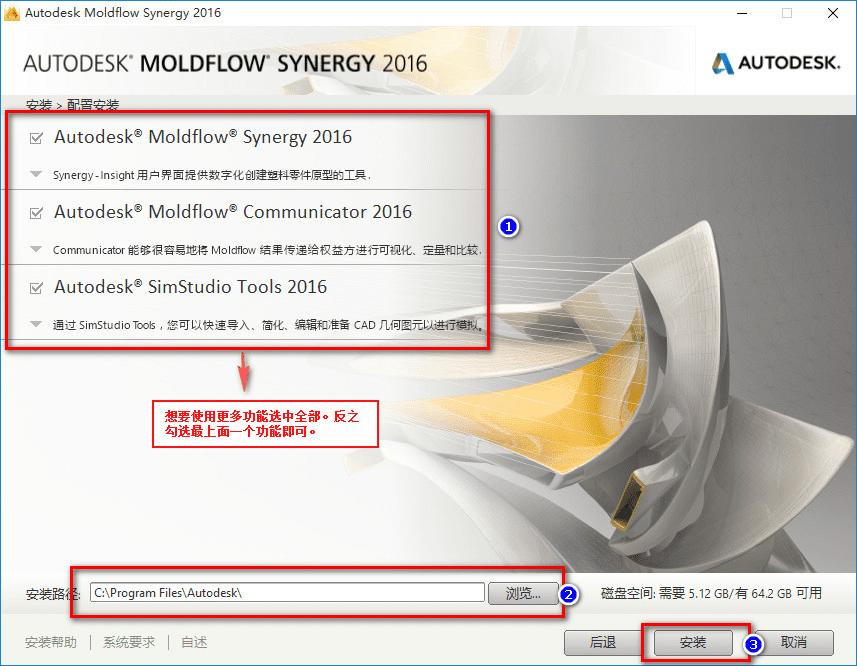Expand Communicator description disclosure triangle

point(36,249)
